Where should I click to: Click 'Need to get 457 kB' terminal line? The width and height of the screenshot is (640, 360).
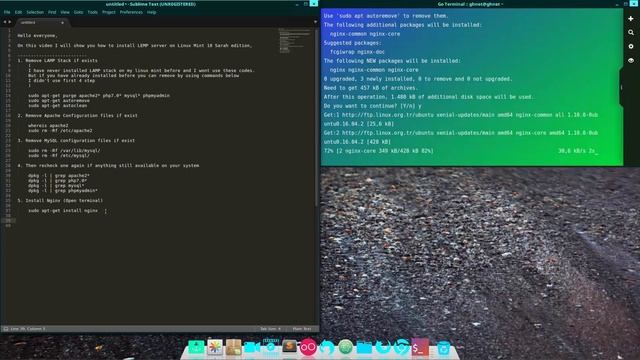(x=371, y=88)
